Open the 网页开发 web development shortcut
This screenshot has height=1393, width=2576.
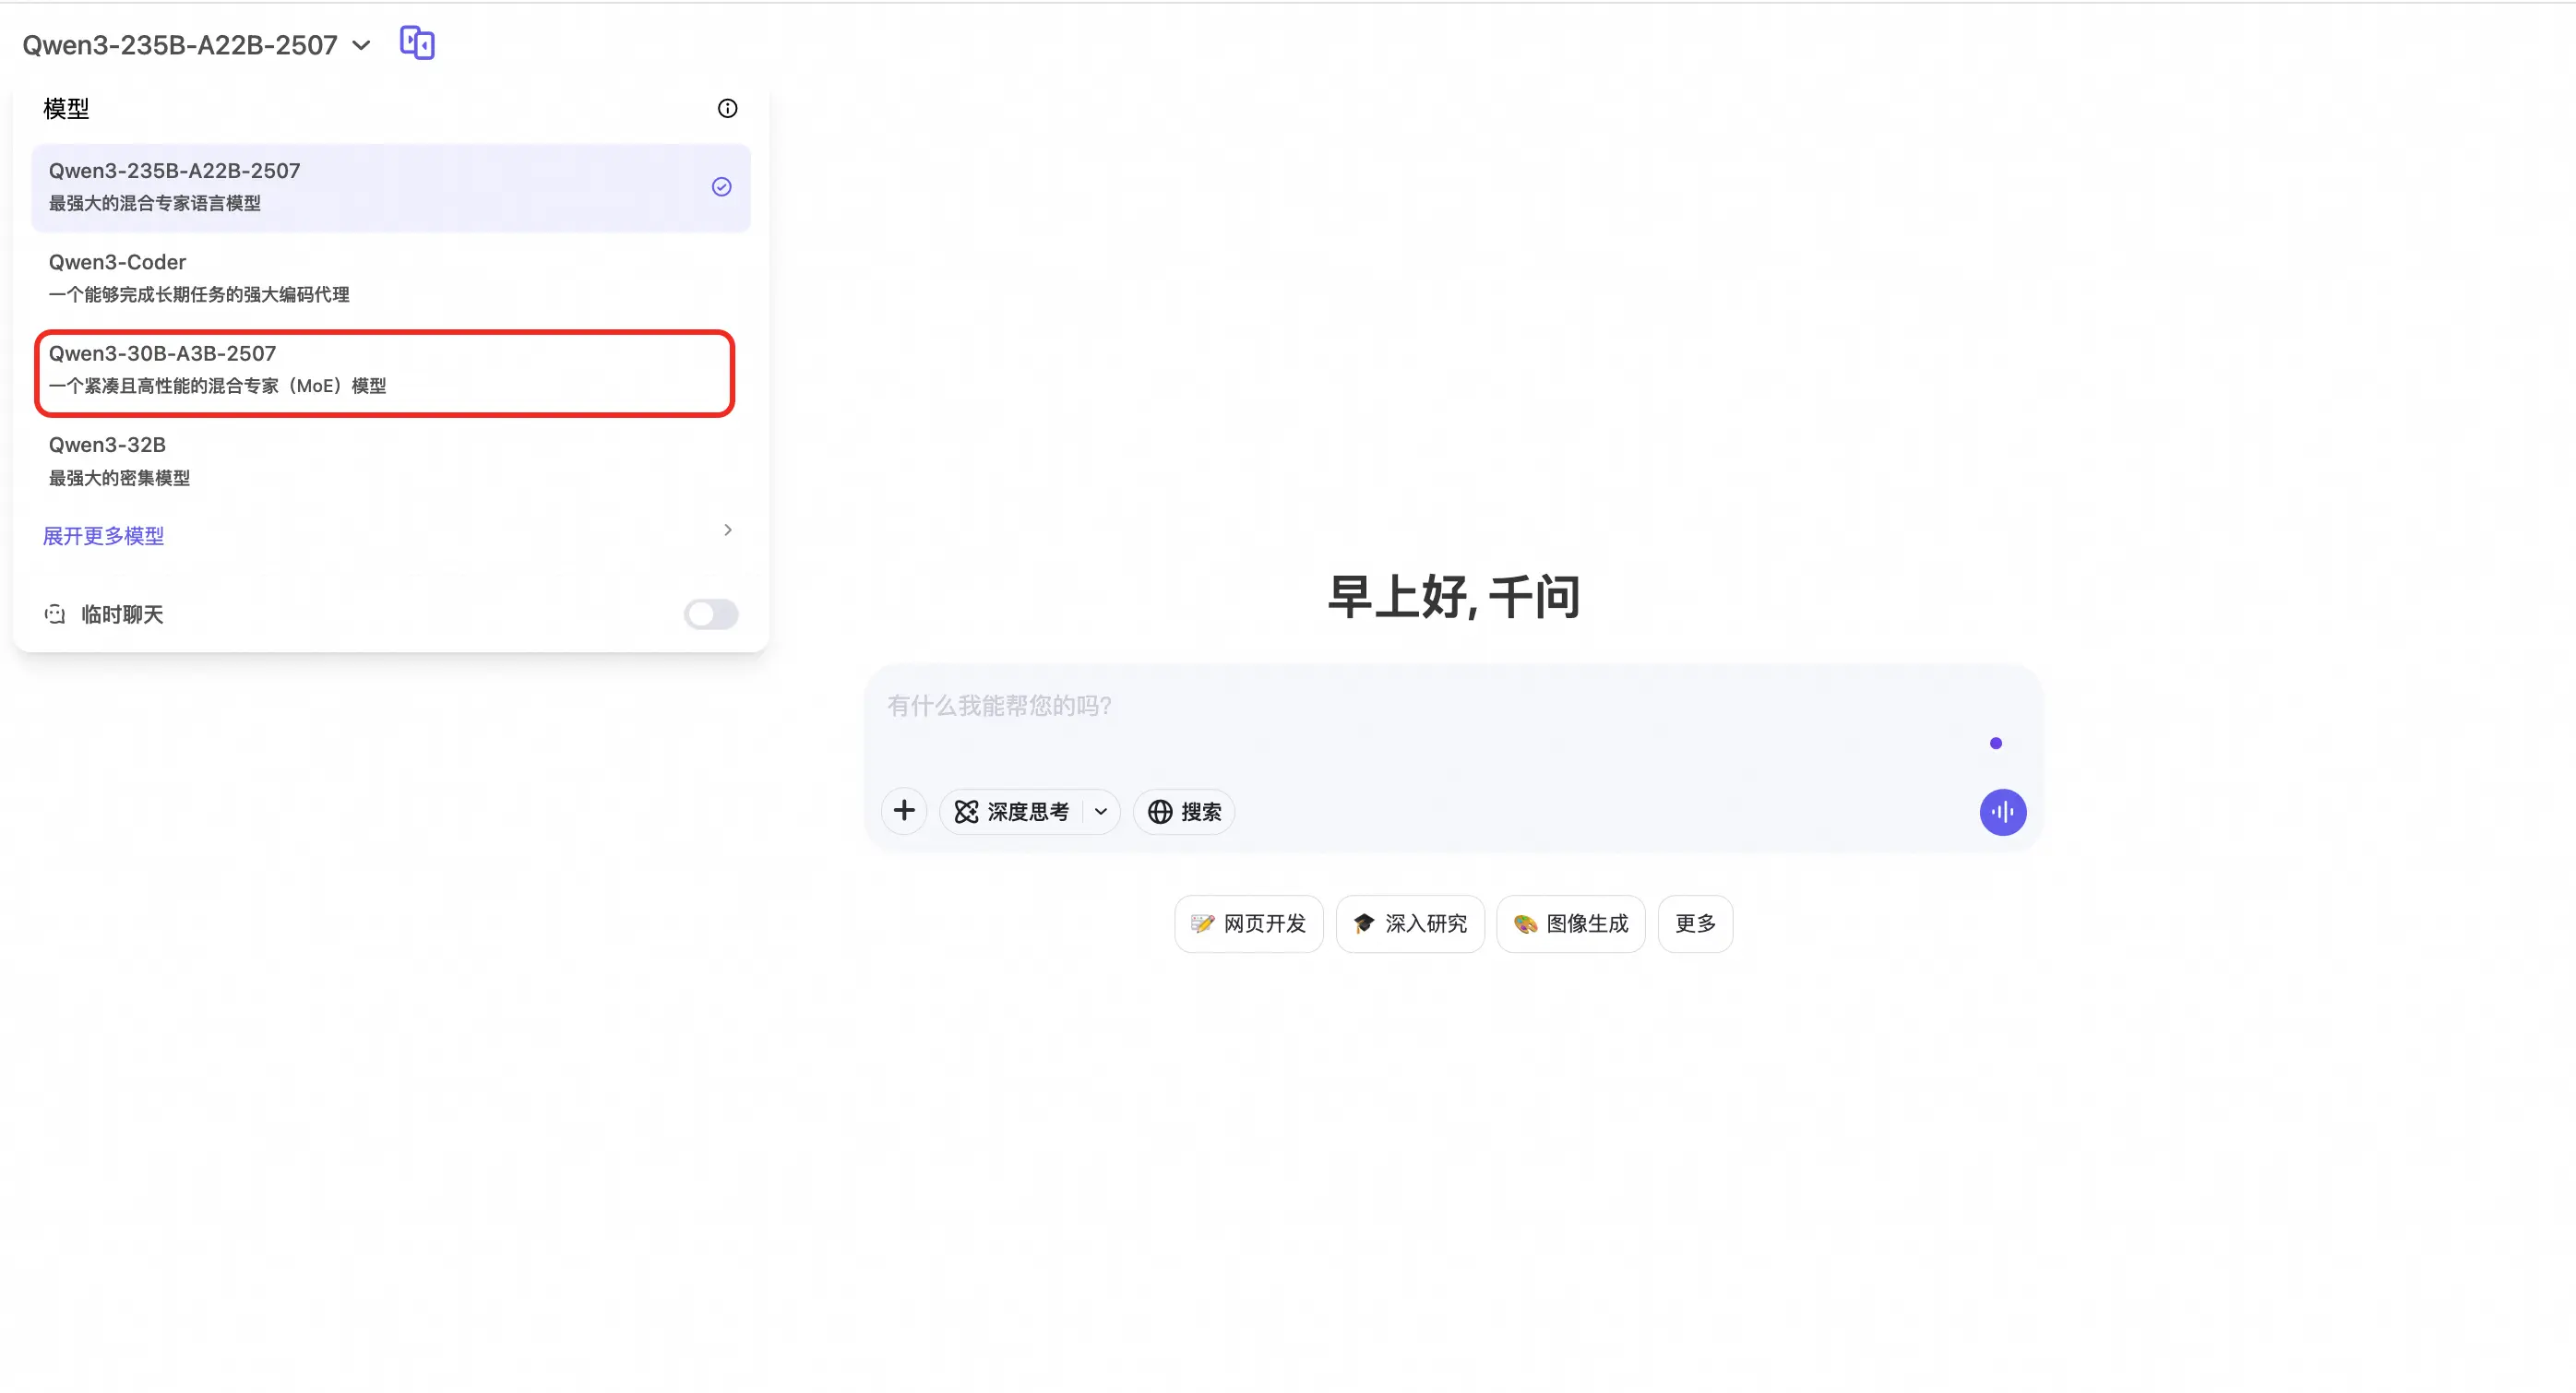coord(1249,923)
